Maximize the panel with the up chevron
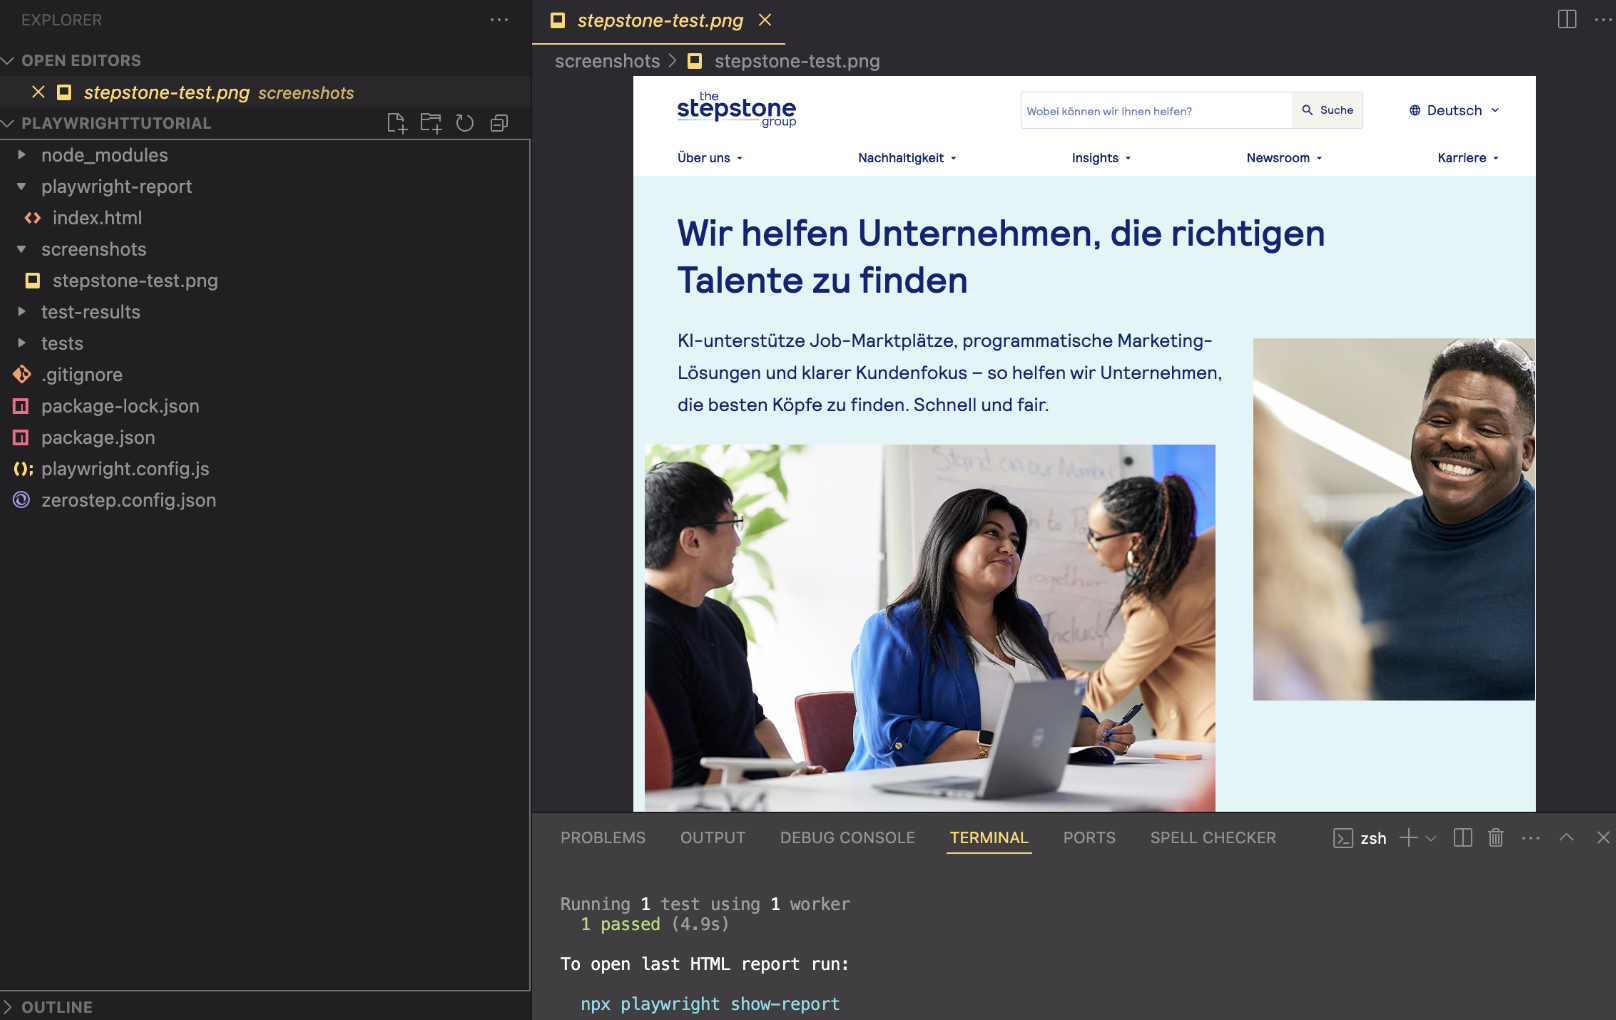This screenshot has height=1020, width=1616. point(1566,838)
